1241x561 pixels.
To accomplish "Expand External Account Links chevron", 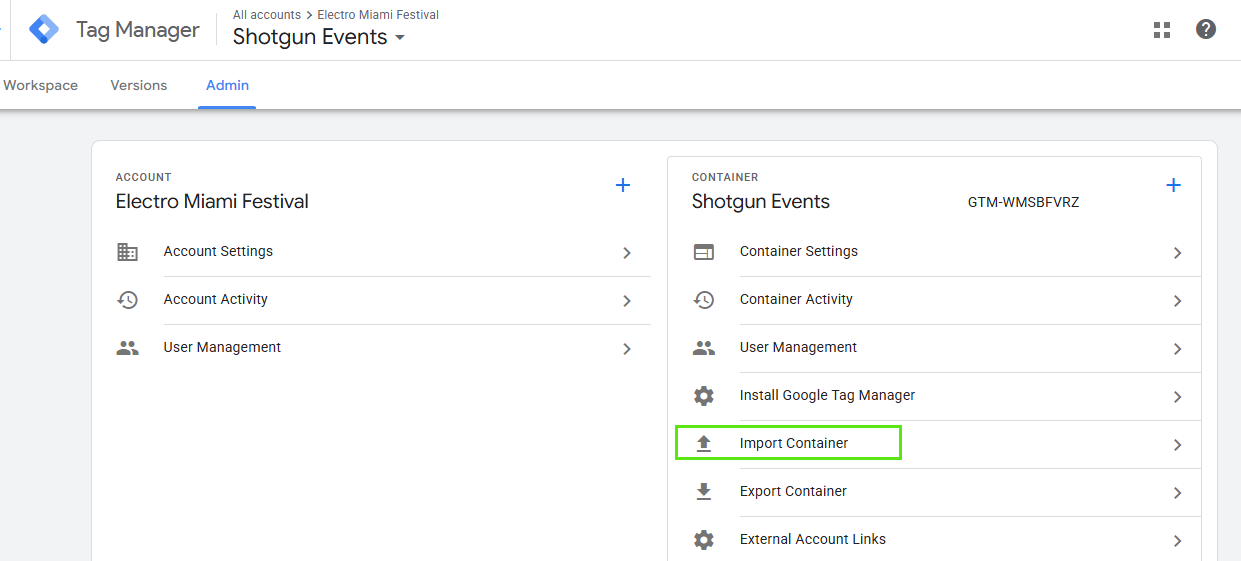I will pos(1178,541).
